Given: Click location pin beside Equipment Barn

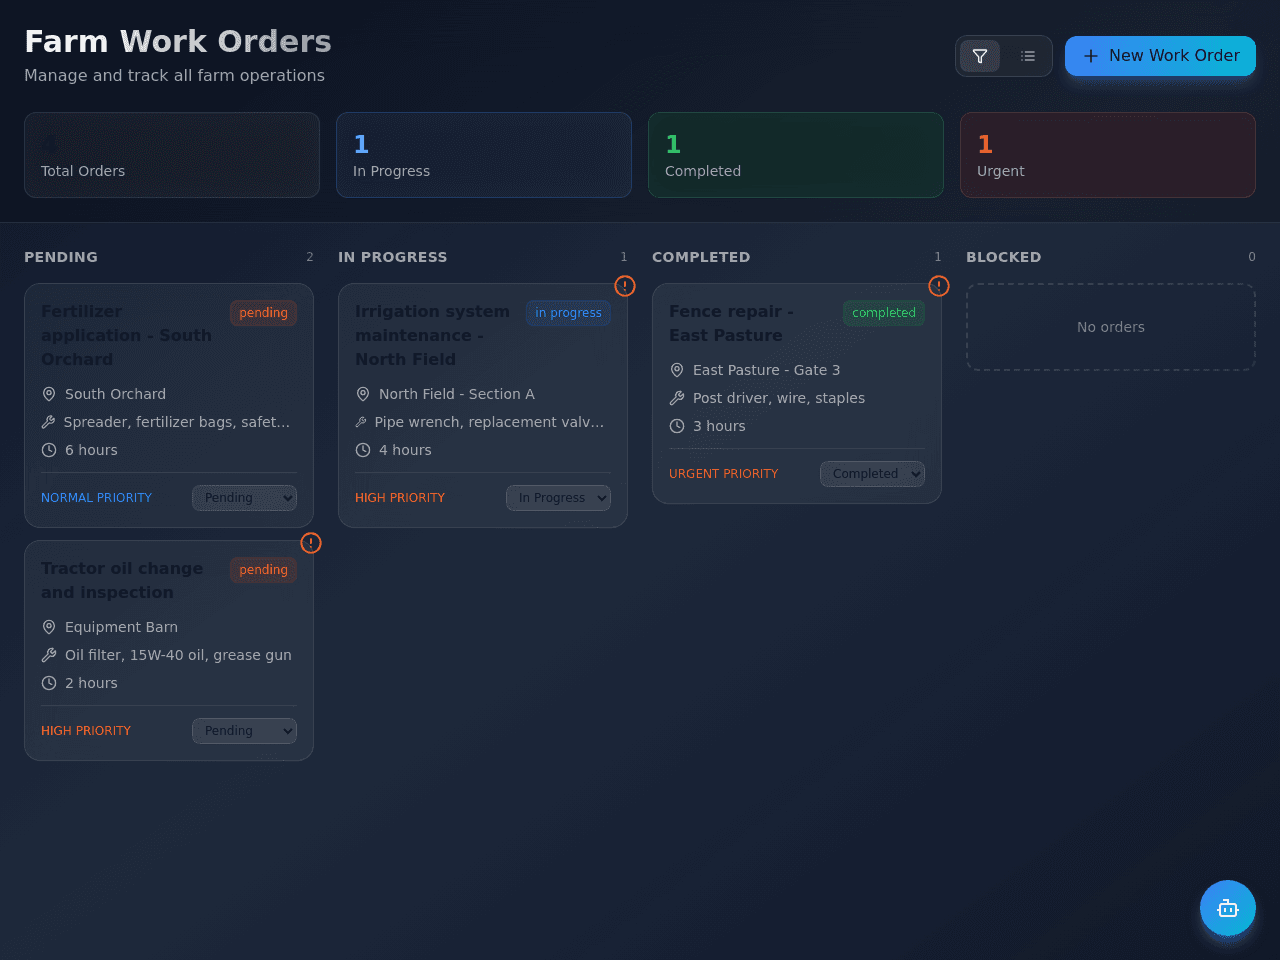Looking at the screenshot, I should tap(49, 627).
